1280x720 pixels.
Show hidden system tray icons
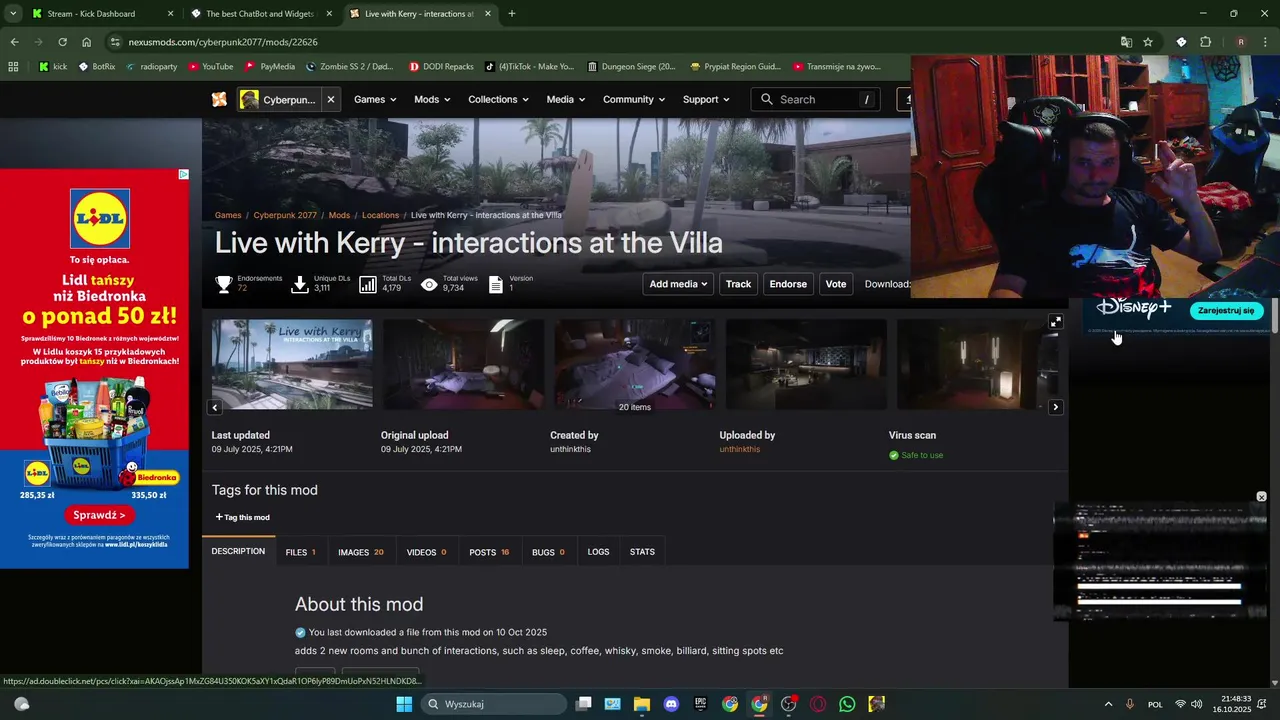[x=1108, y=704]
